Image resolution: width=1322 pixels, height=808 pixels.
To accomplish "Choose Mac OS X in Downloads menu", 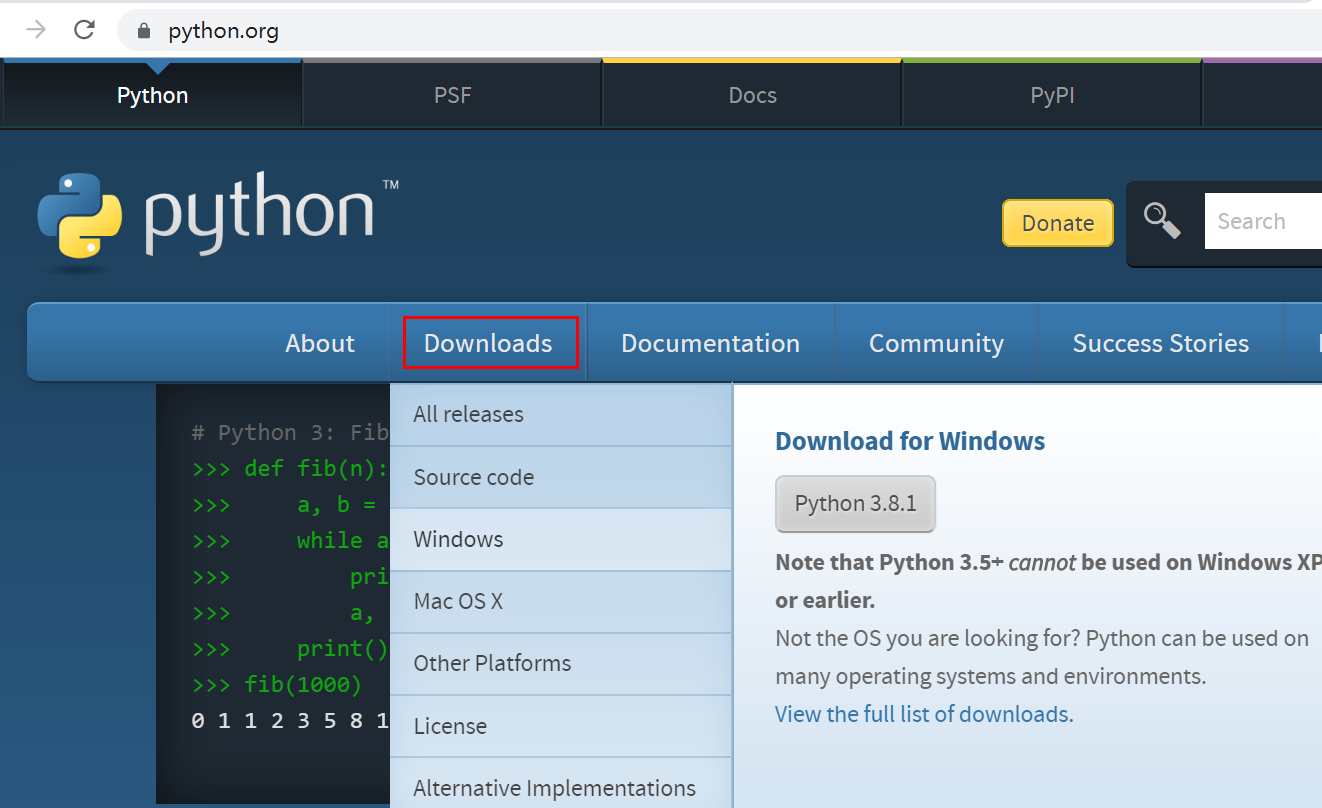I will coord(560,601).
